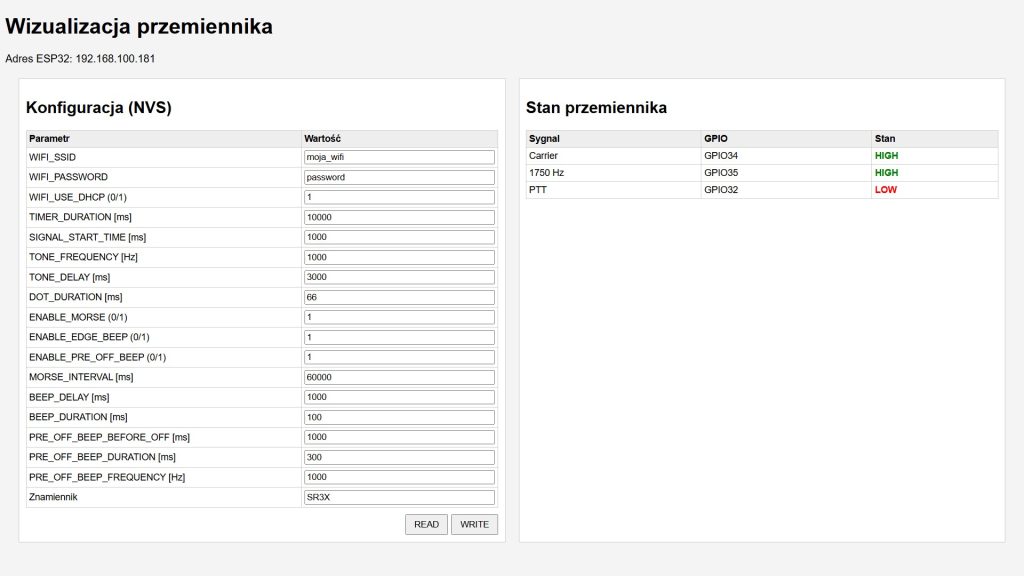Viewport: 1024px width, 576px height.
Task: Click the Znamiennik callsign field
Action: 399,497
